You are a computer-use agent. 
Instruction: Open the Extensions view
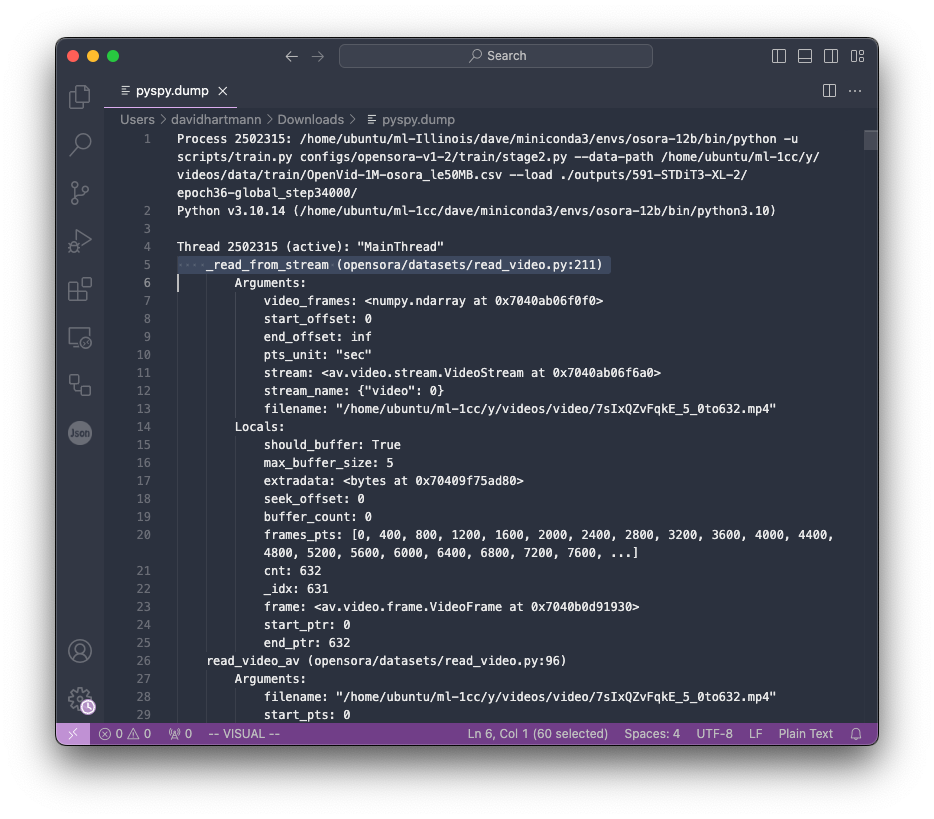coord(80,289)
